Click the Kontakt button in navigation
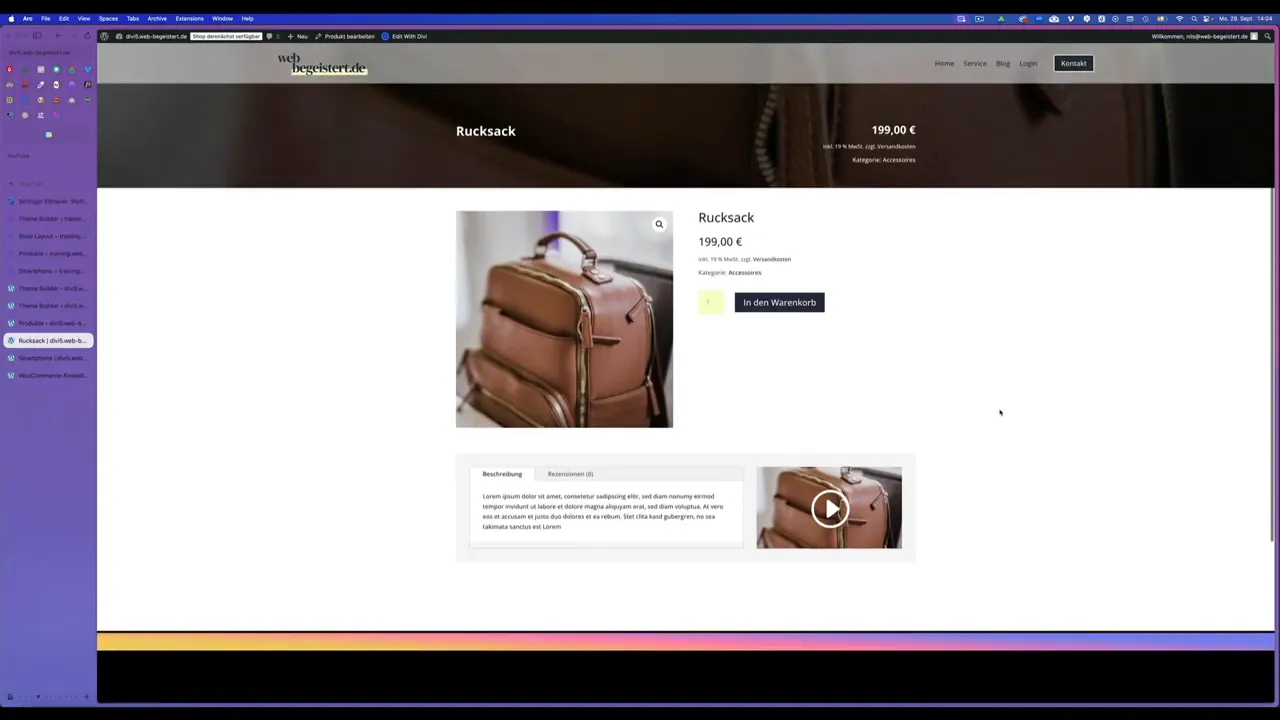The height and width of the screenshot is (720, 1280). pyautogui.click(x=1073, y=63)
